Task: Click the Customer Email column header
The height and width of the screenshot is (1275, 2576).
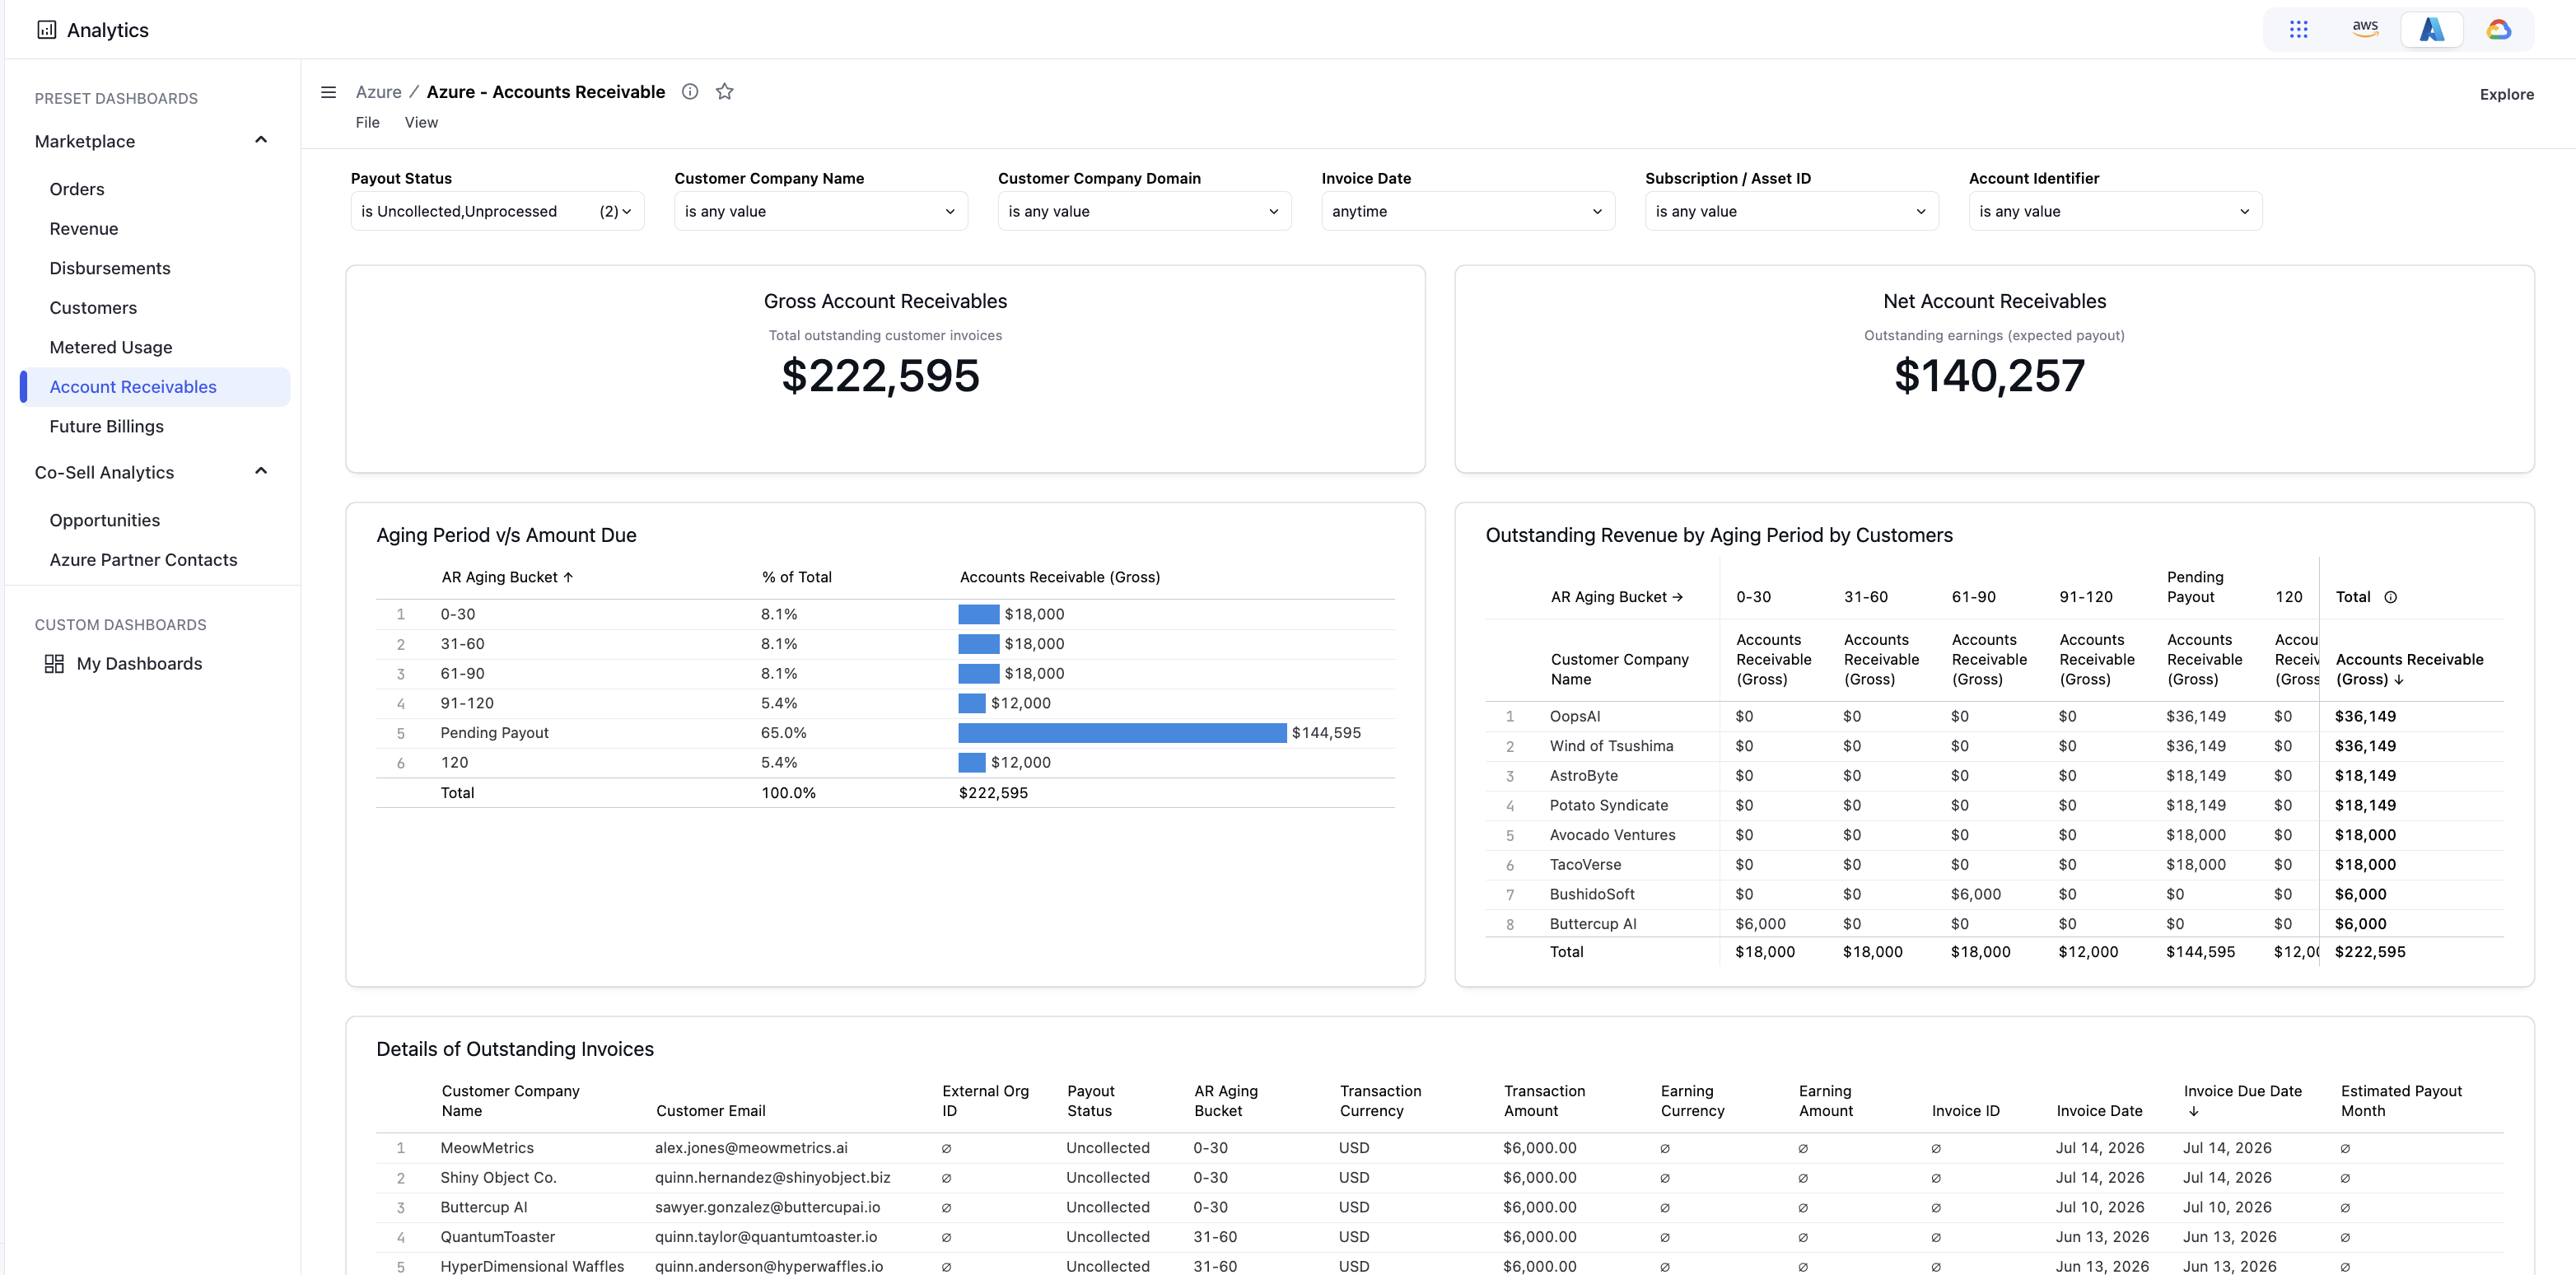Action: 710,1111
